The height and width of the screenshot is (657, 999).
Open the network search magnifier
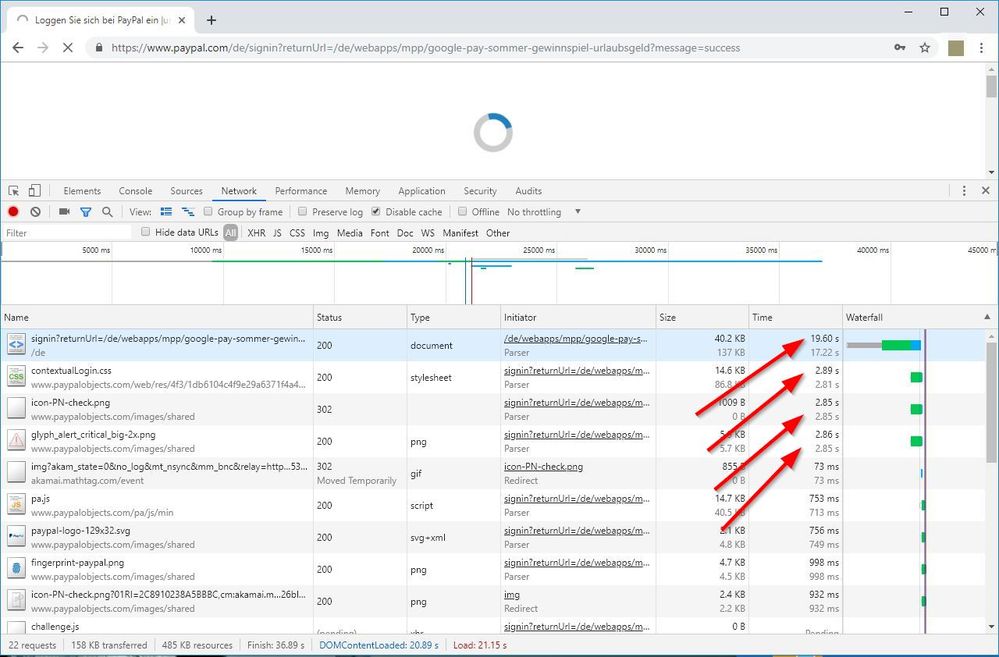[x=107, y=212]
